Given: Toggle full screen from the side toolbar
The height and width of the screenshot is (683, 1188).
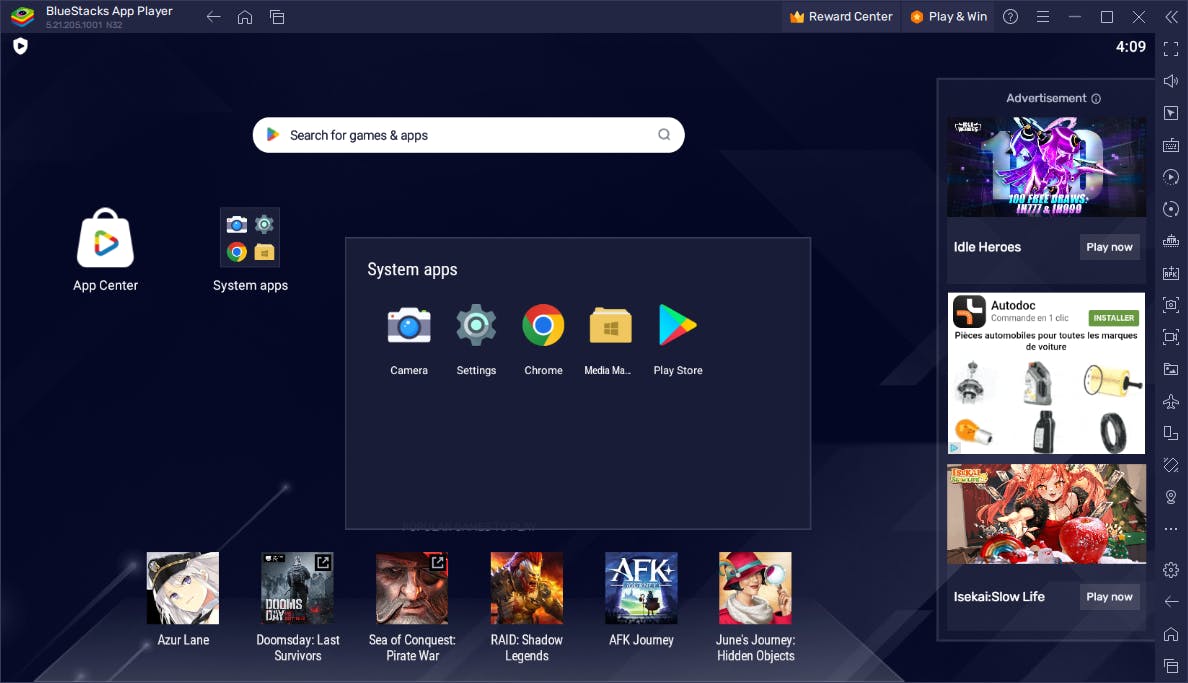Looking at the screenshot, I should (x=1171, y=49).
